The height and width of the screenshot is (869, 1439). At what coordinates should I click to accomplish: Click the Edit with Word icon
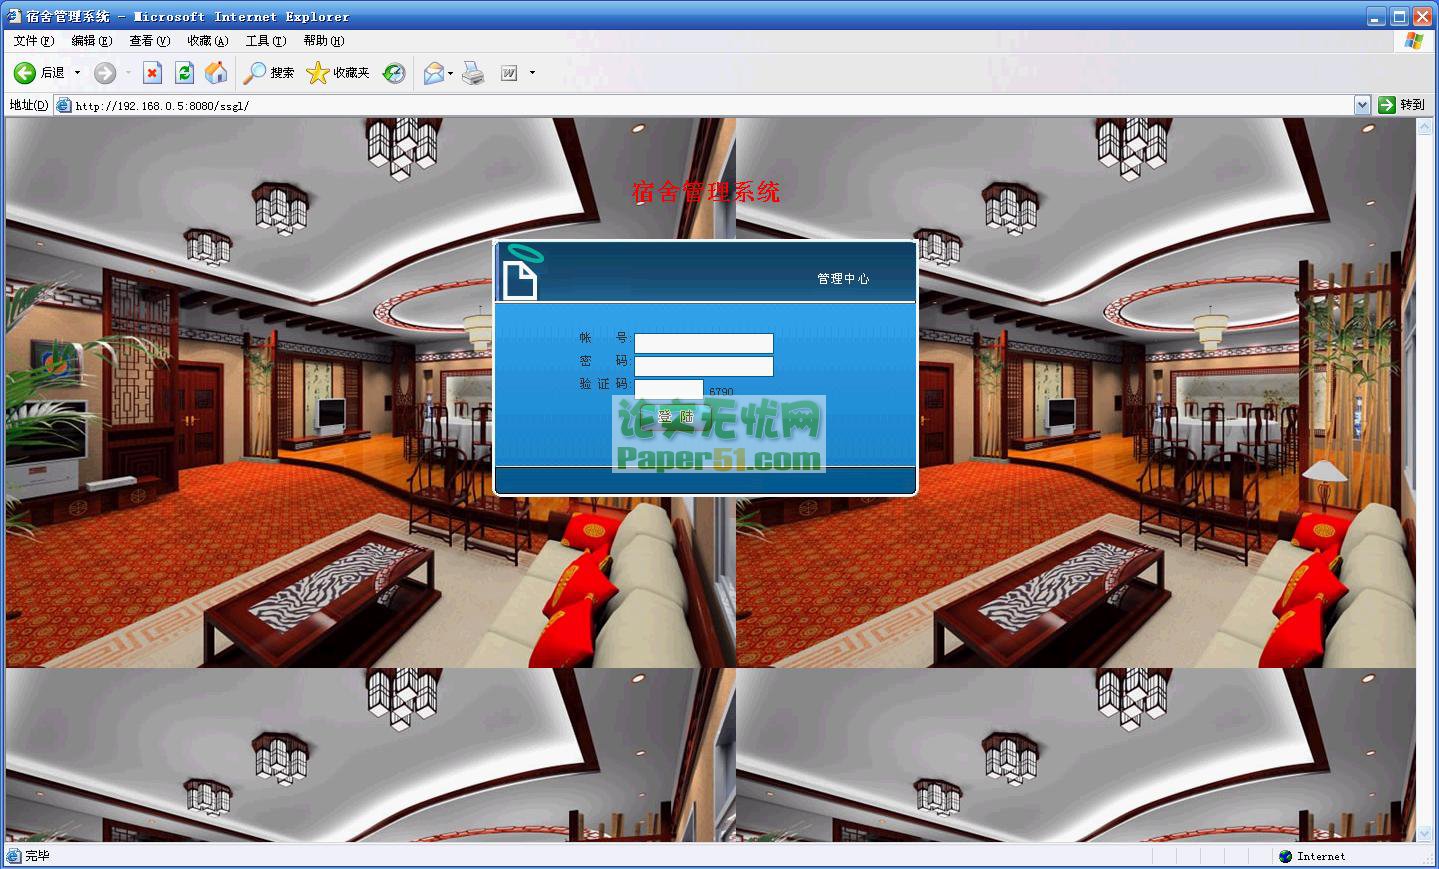(509, 73)
